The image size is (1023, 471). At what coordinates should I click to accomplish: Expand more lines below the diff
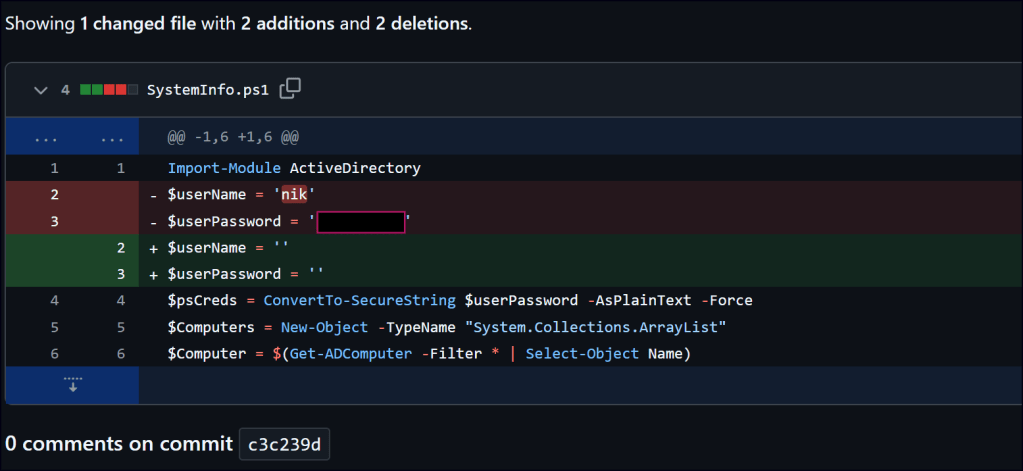(72, 385)
